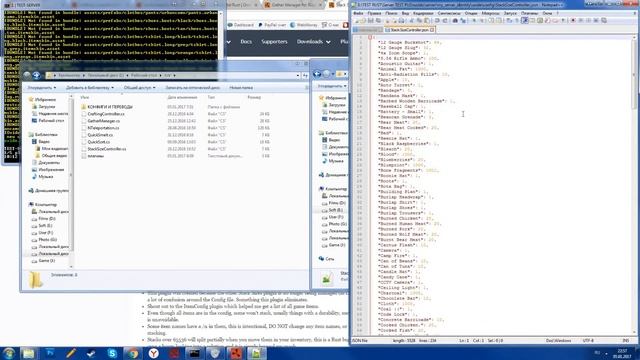Click Notepad++ Replace toolbar icon
The height and width of the screenshot is (360, 640).
coord(462,20)
